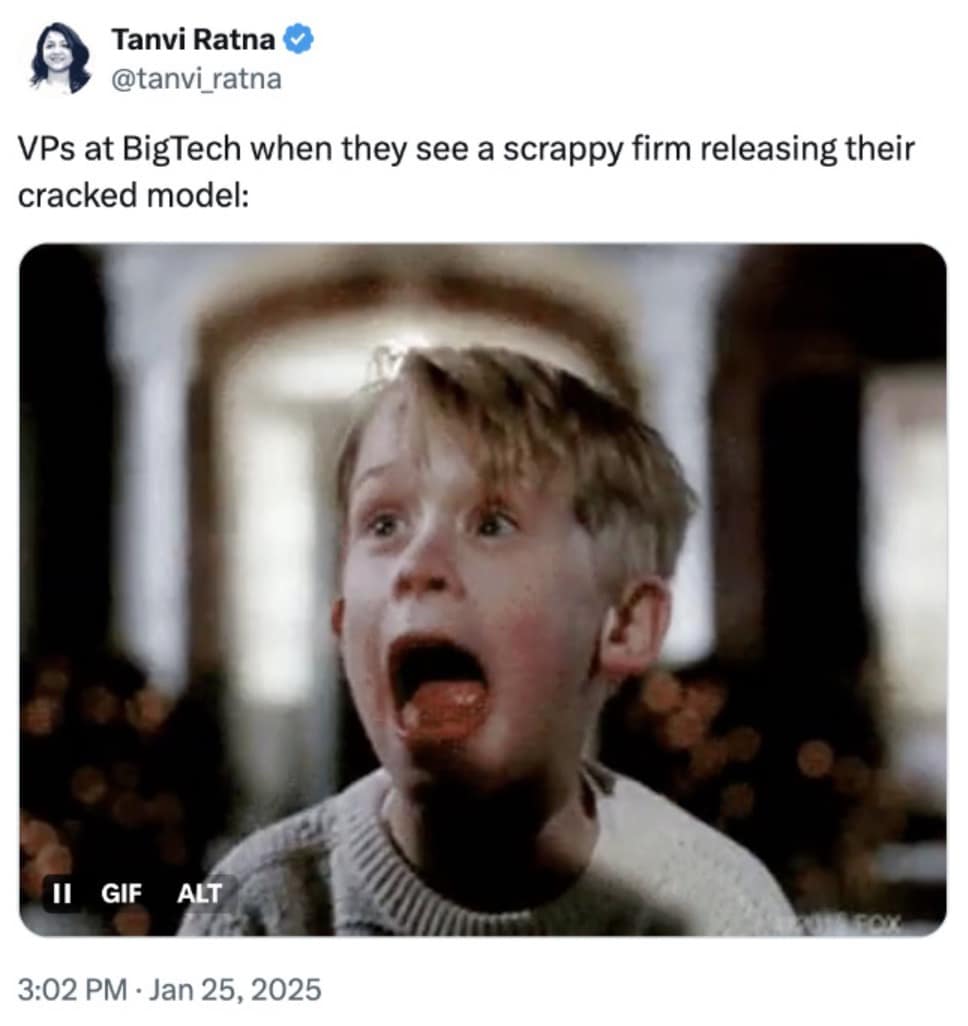Open the Home Alone GIF media
The image size is (968, 1026).
coord(483,590)
